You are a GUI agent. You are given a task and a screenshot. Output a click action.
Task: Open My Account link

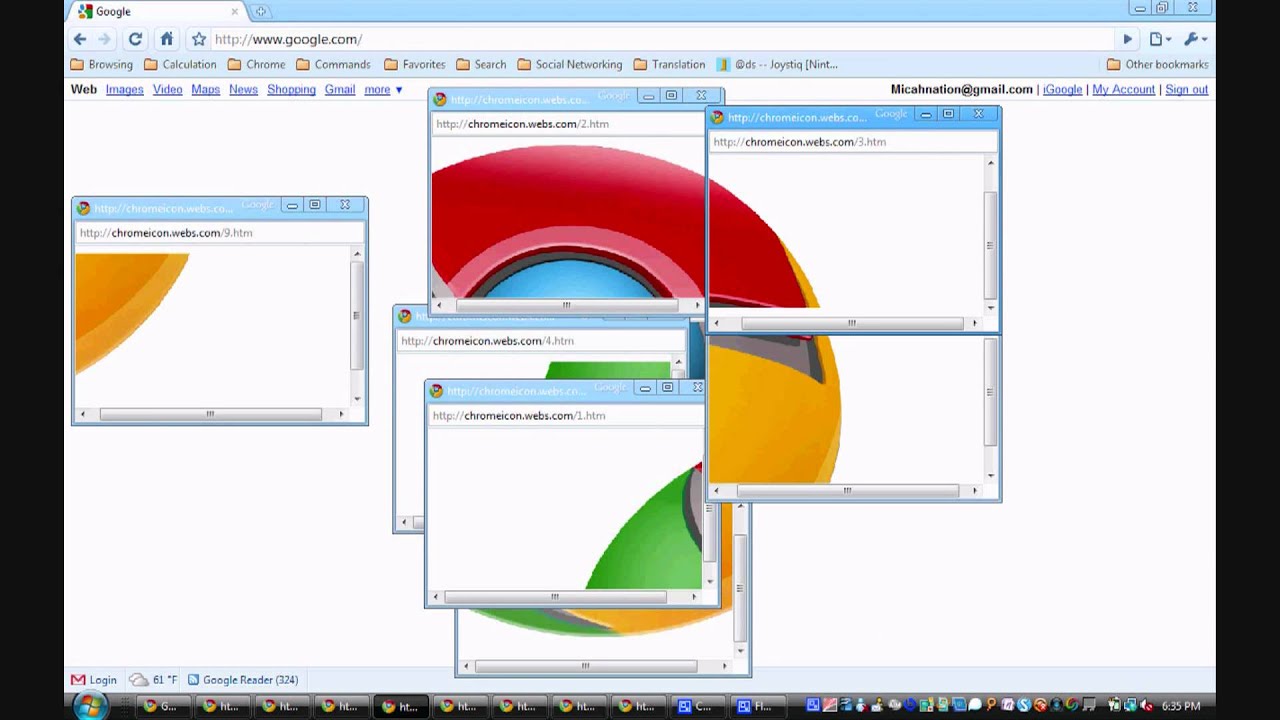tap(1123, 89)
